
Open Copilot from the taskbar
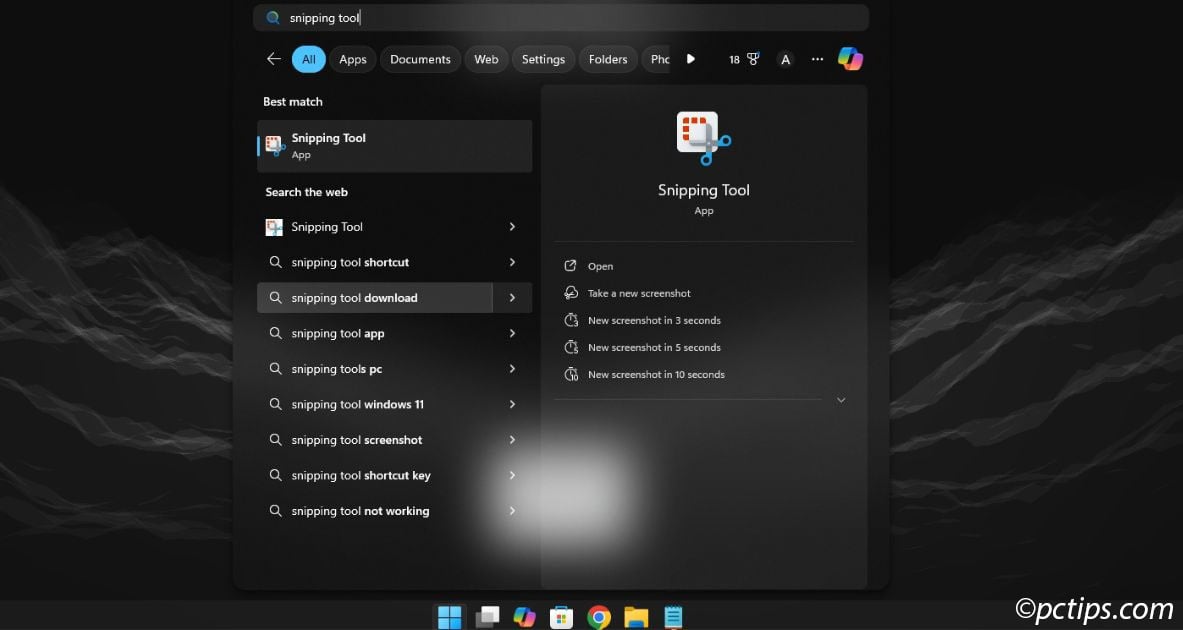click(x=524, y=616)
